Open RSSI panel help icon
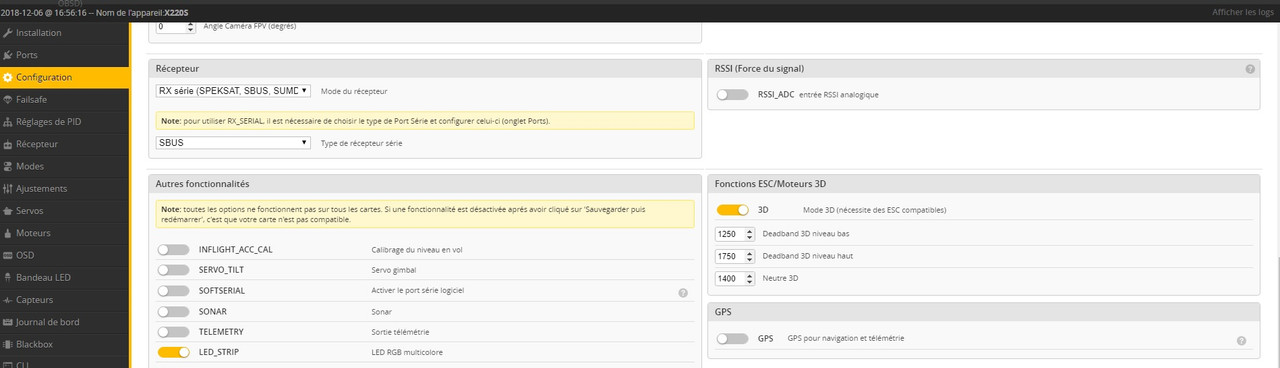 1250,69
